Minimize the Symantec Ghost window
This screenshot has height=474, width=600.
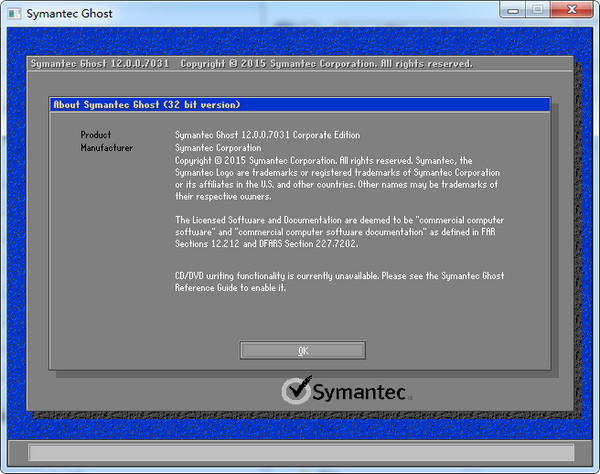[513, 10]
